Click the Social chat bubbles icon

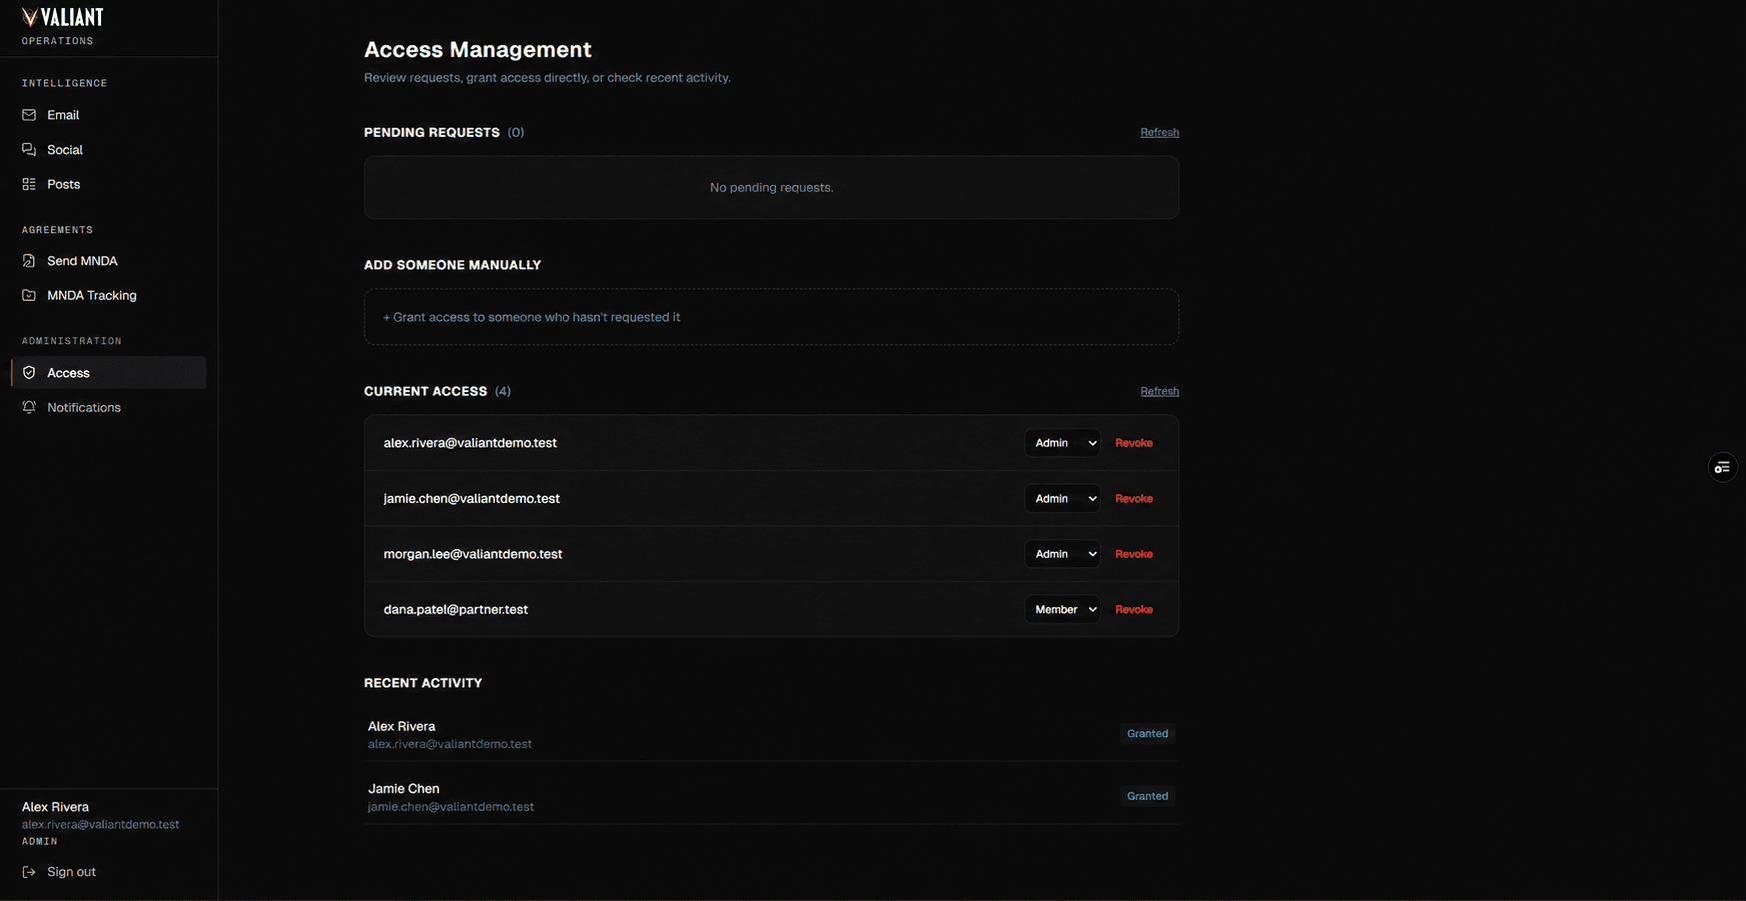(x=29, y=150)
